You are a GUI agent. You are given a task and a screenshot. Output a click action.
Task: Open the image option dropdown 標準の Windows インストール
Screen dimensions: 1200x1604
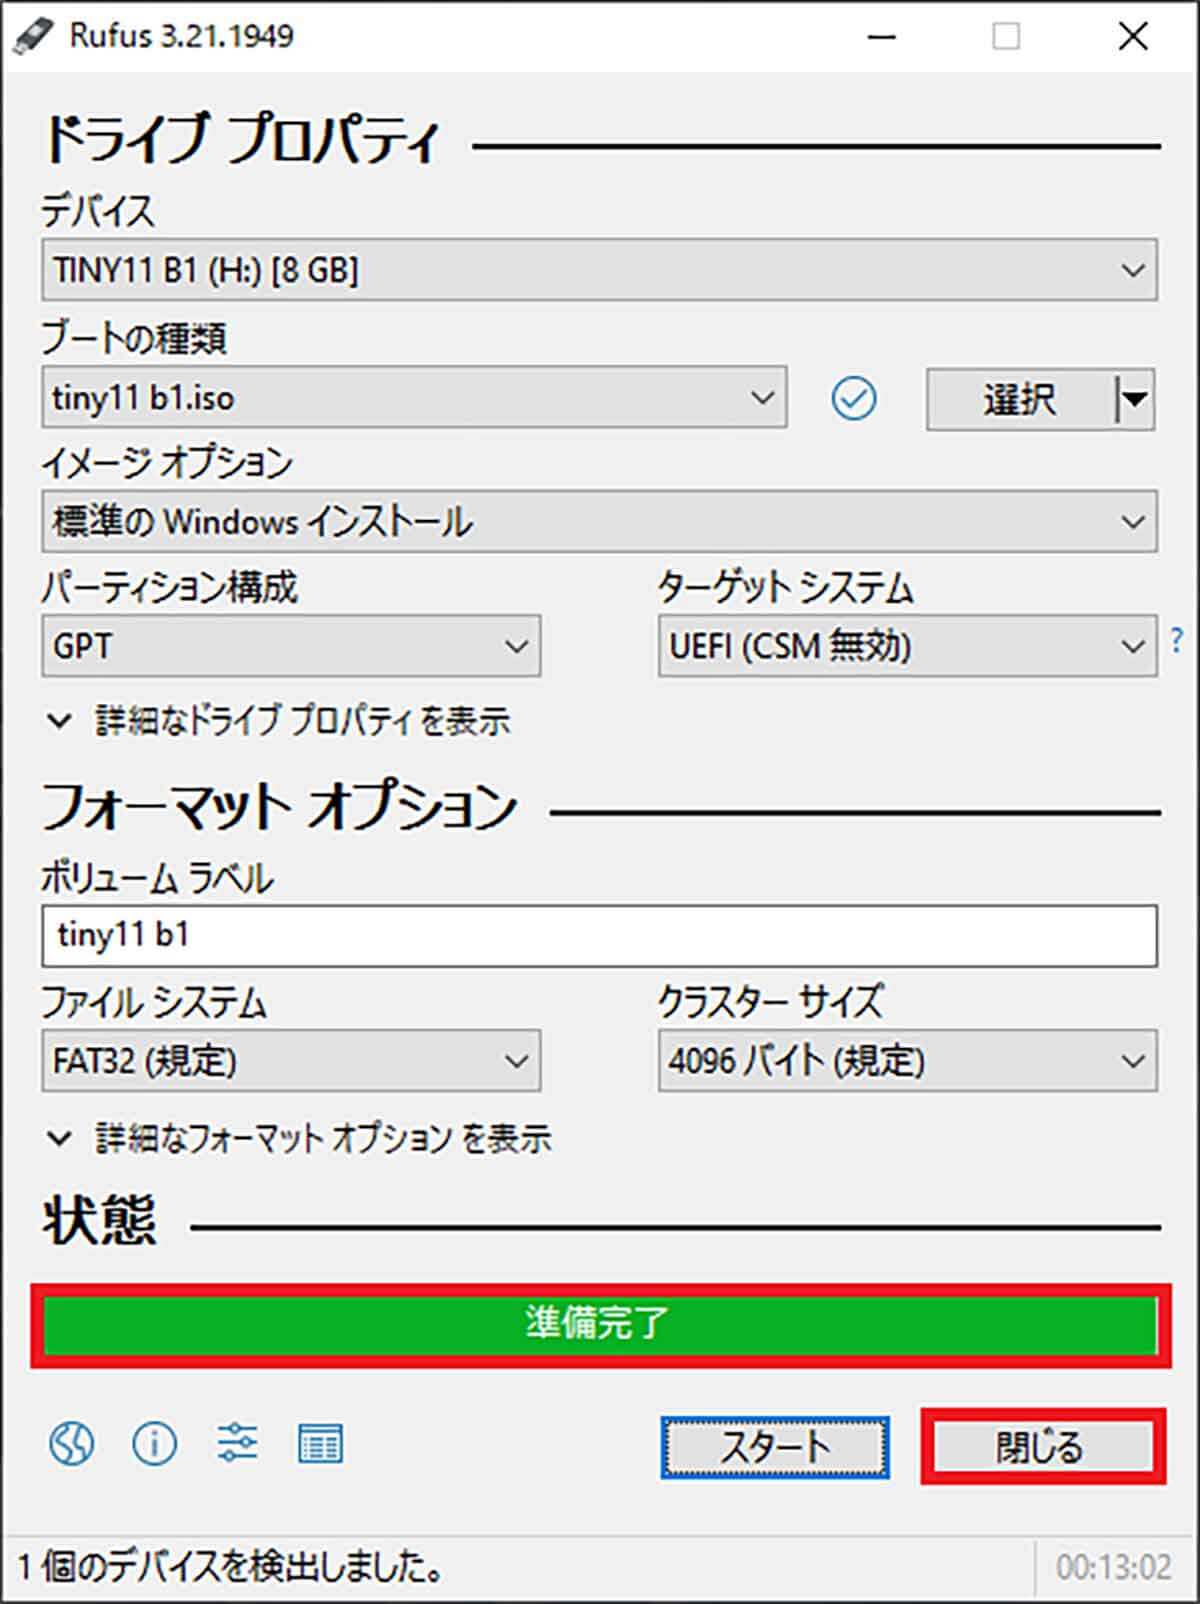599,521
